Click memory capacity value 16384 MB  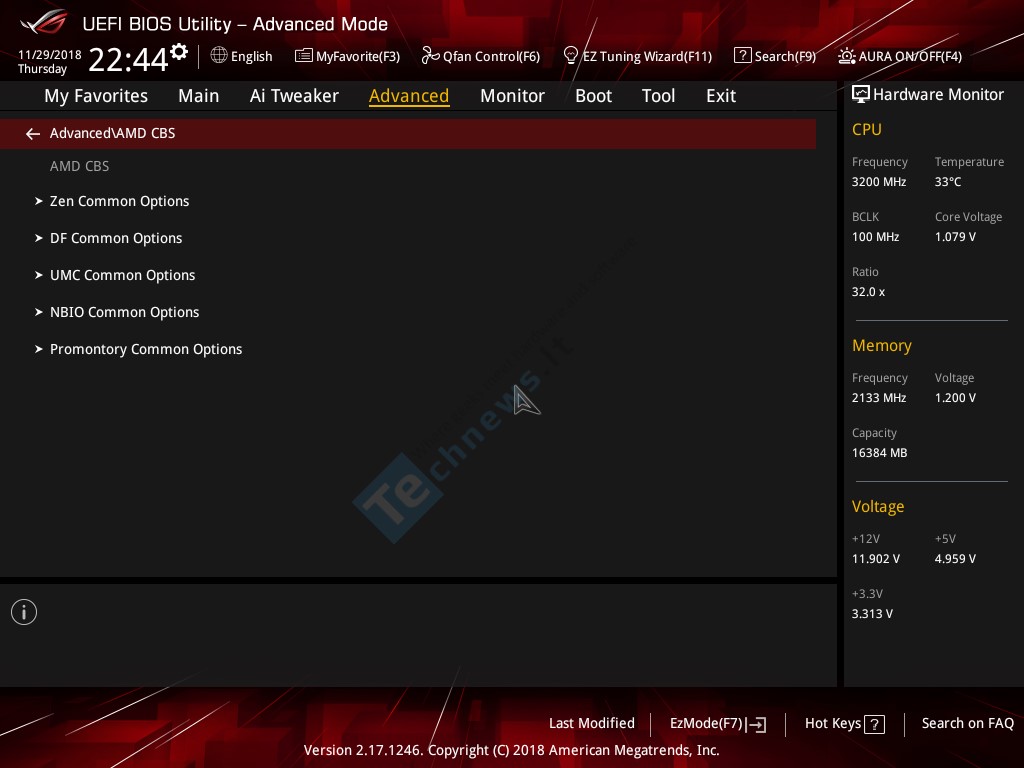click(x=879, y=453)
